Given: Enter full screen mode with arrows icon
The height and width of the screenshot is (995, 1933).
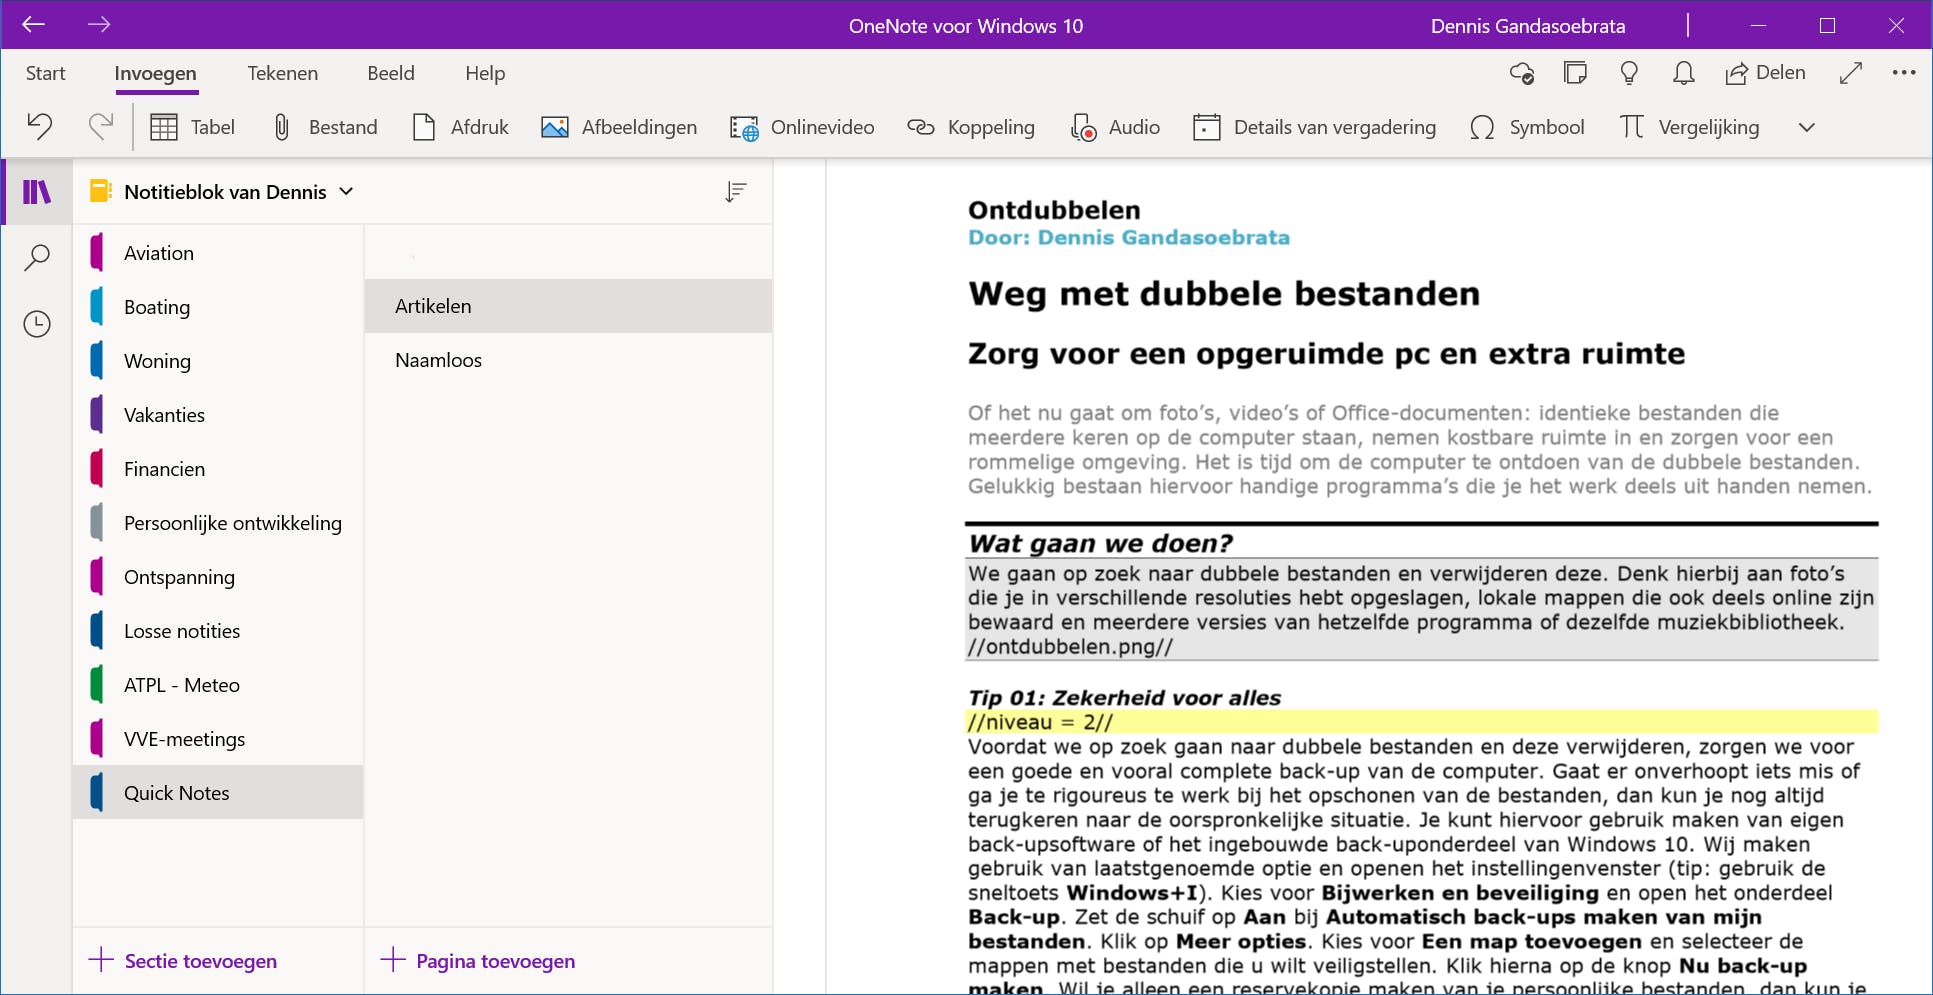Looking at the screenshot, I should (1851, 73).
